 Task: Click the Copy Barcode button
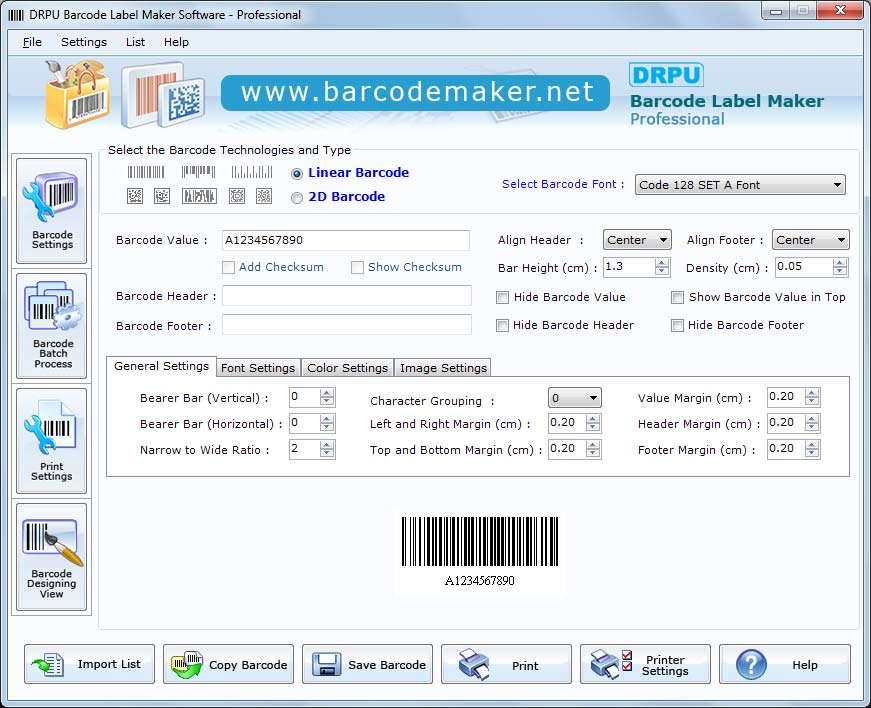click(228, 664)
